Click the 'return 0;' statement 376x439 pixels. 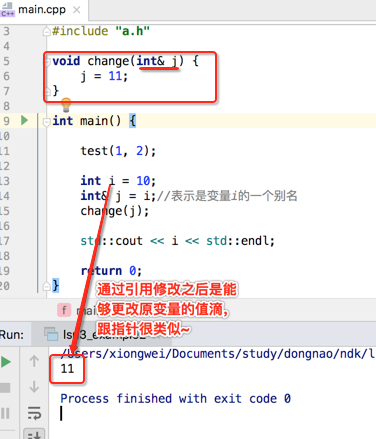111,271
